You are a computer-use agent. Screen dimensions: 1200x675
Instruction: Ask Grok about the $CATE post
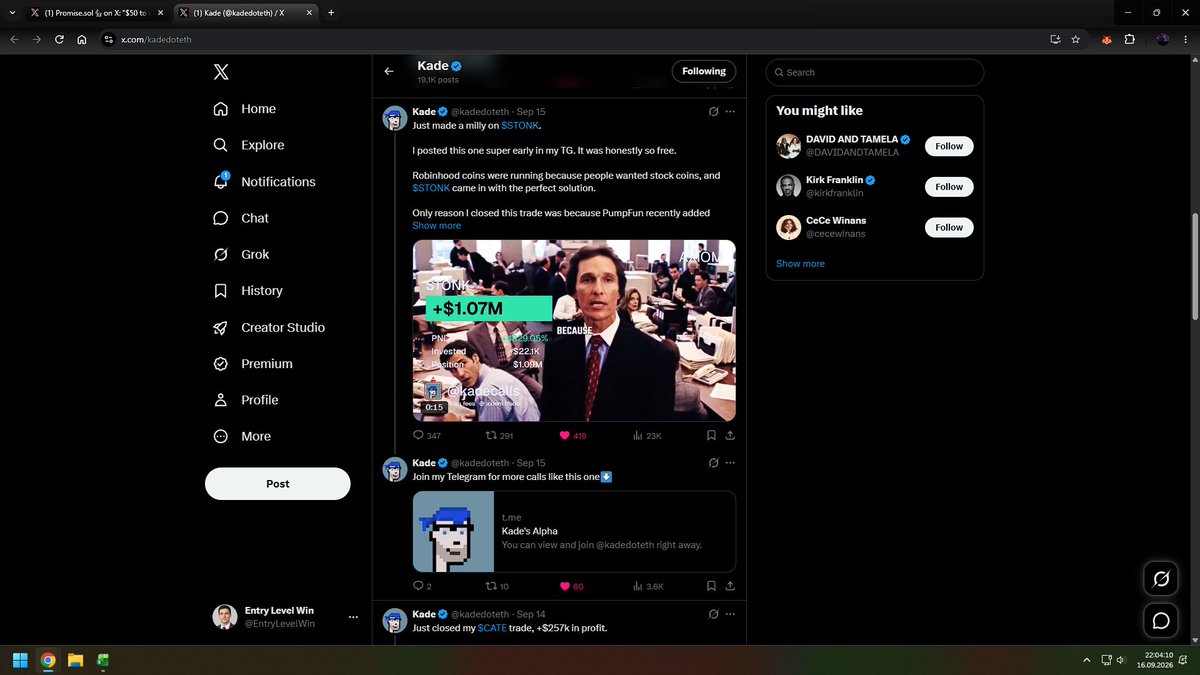(x=713, y=614)
